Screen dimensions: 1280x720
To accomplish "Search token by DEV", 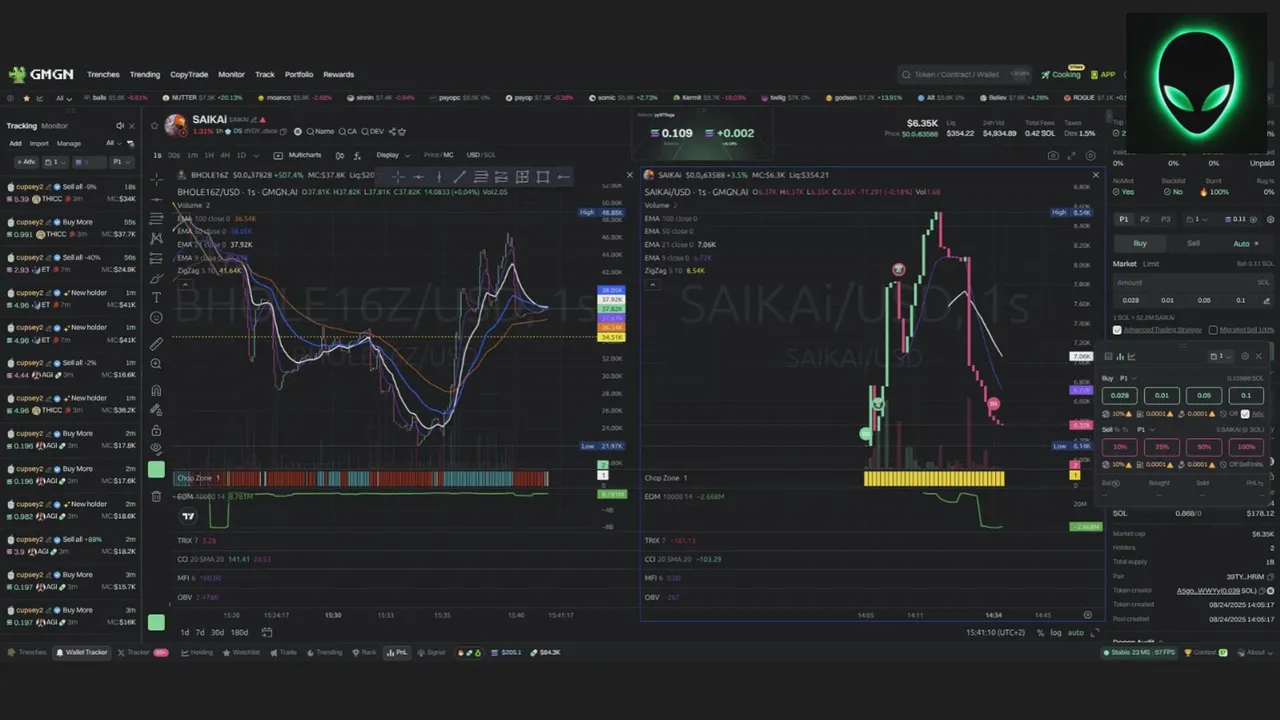I will [373, 131].
